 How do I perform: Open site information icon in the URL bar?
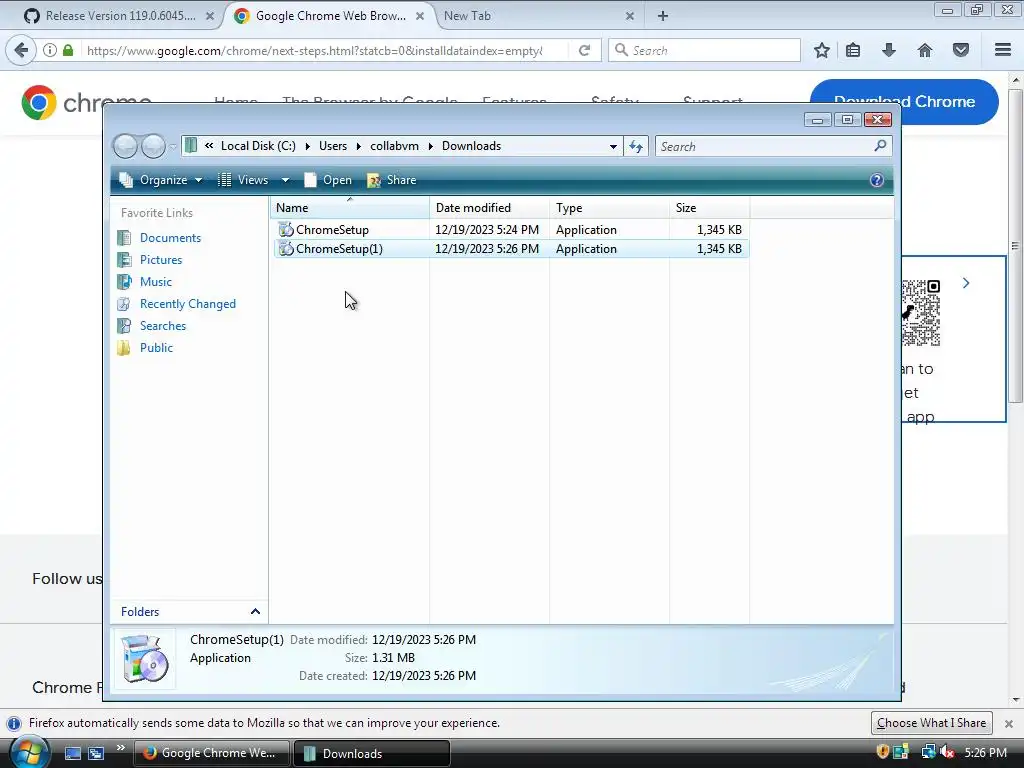coord(50,50)
